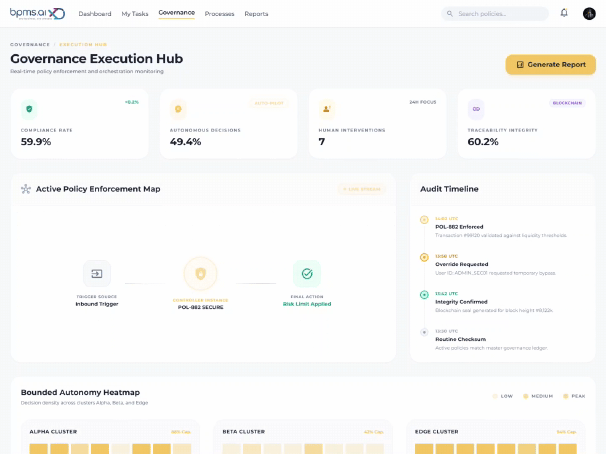606x454 pixels.
Task: Go to the Processes tab
Action: (219, 14)
